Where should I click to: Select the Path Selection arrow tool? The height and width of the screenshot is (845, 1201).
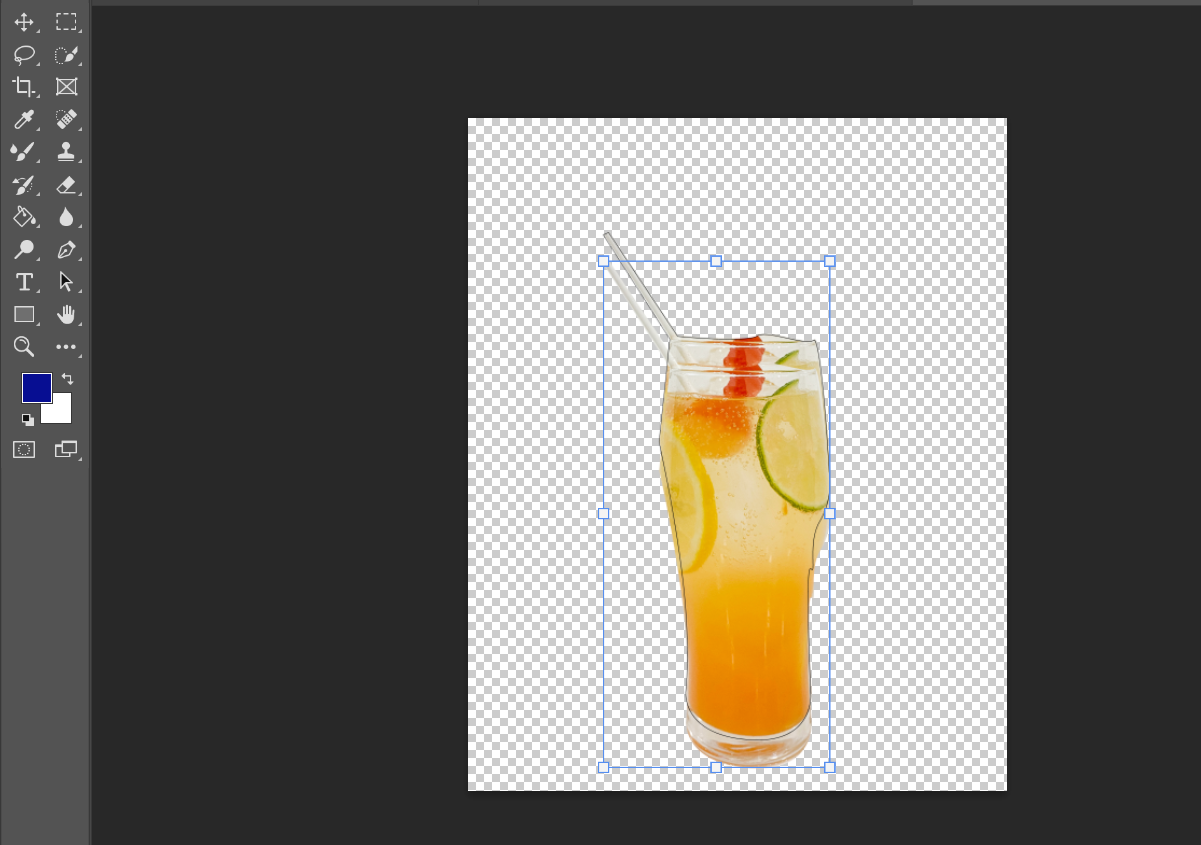pyautogui.click(x=66, y=282)
